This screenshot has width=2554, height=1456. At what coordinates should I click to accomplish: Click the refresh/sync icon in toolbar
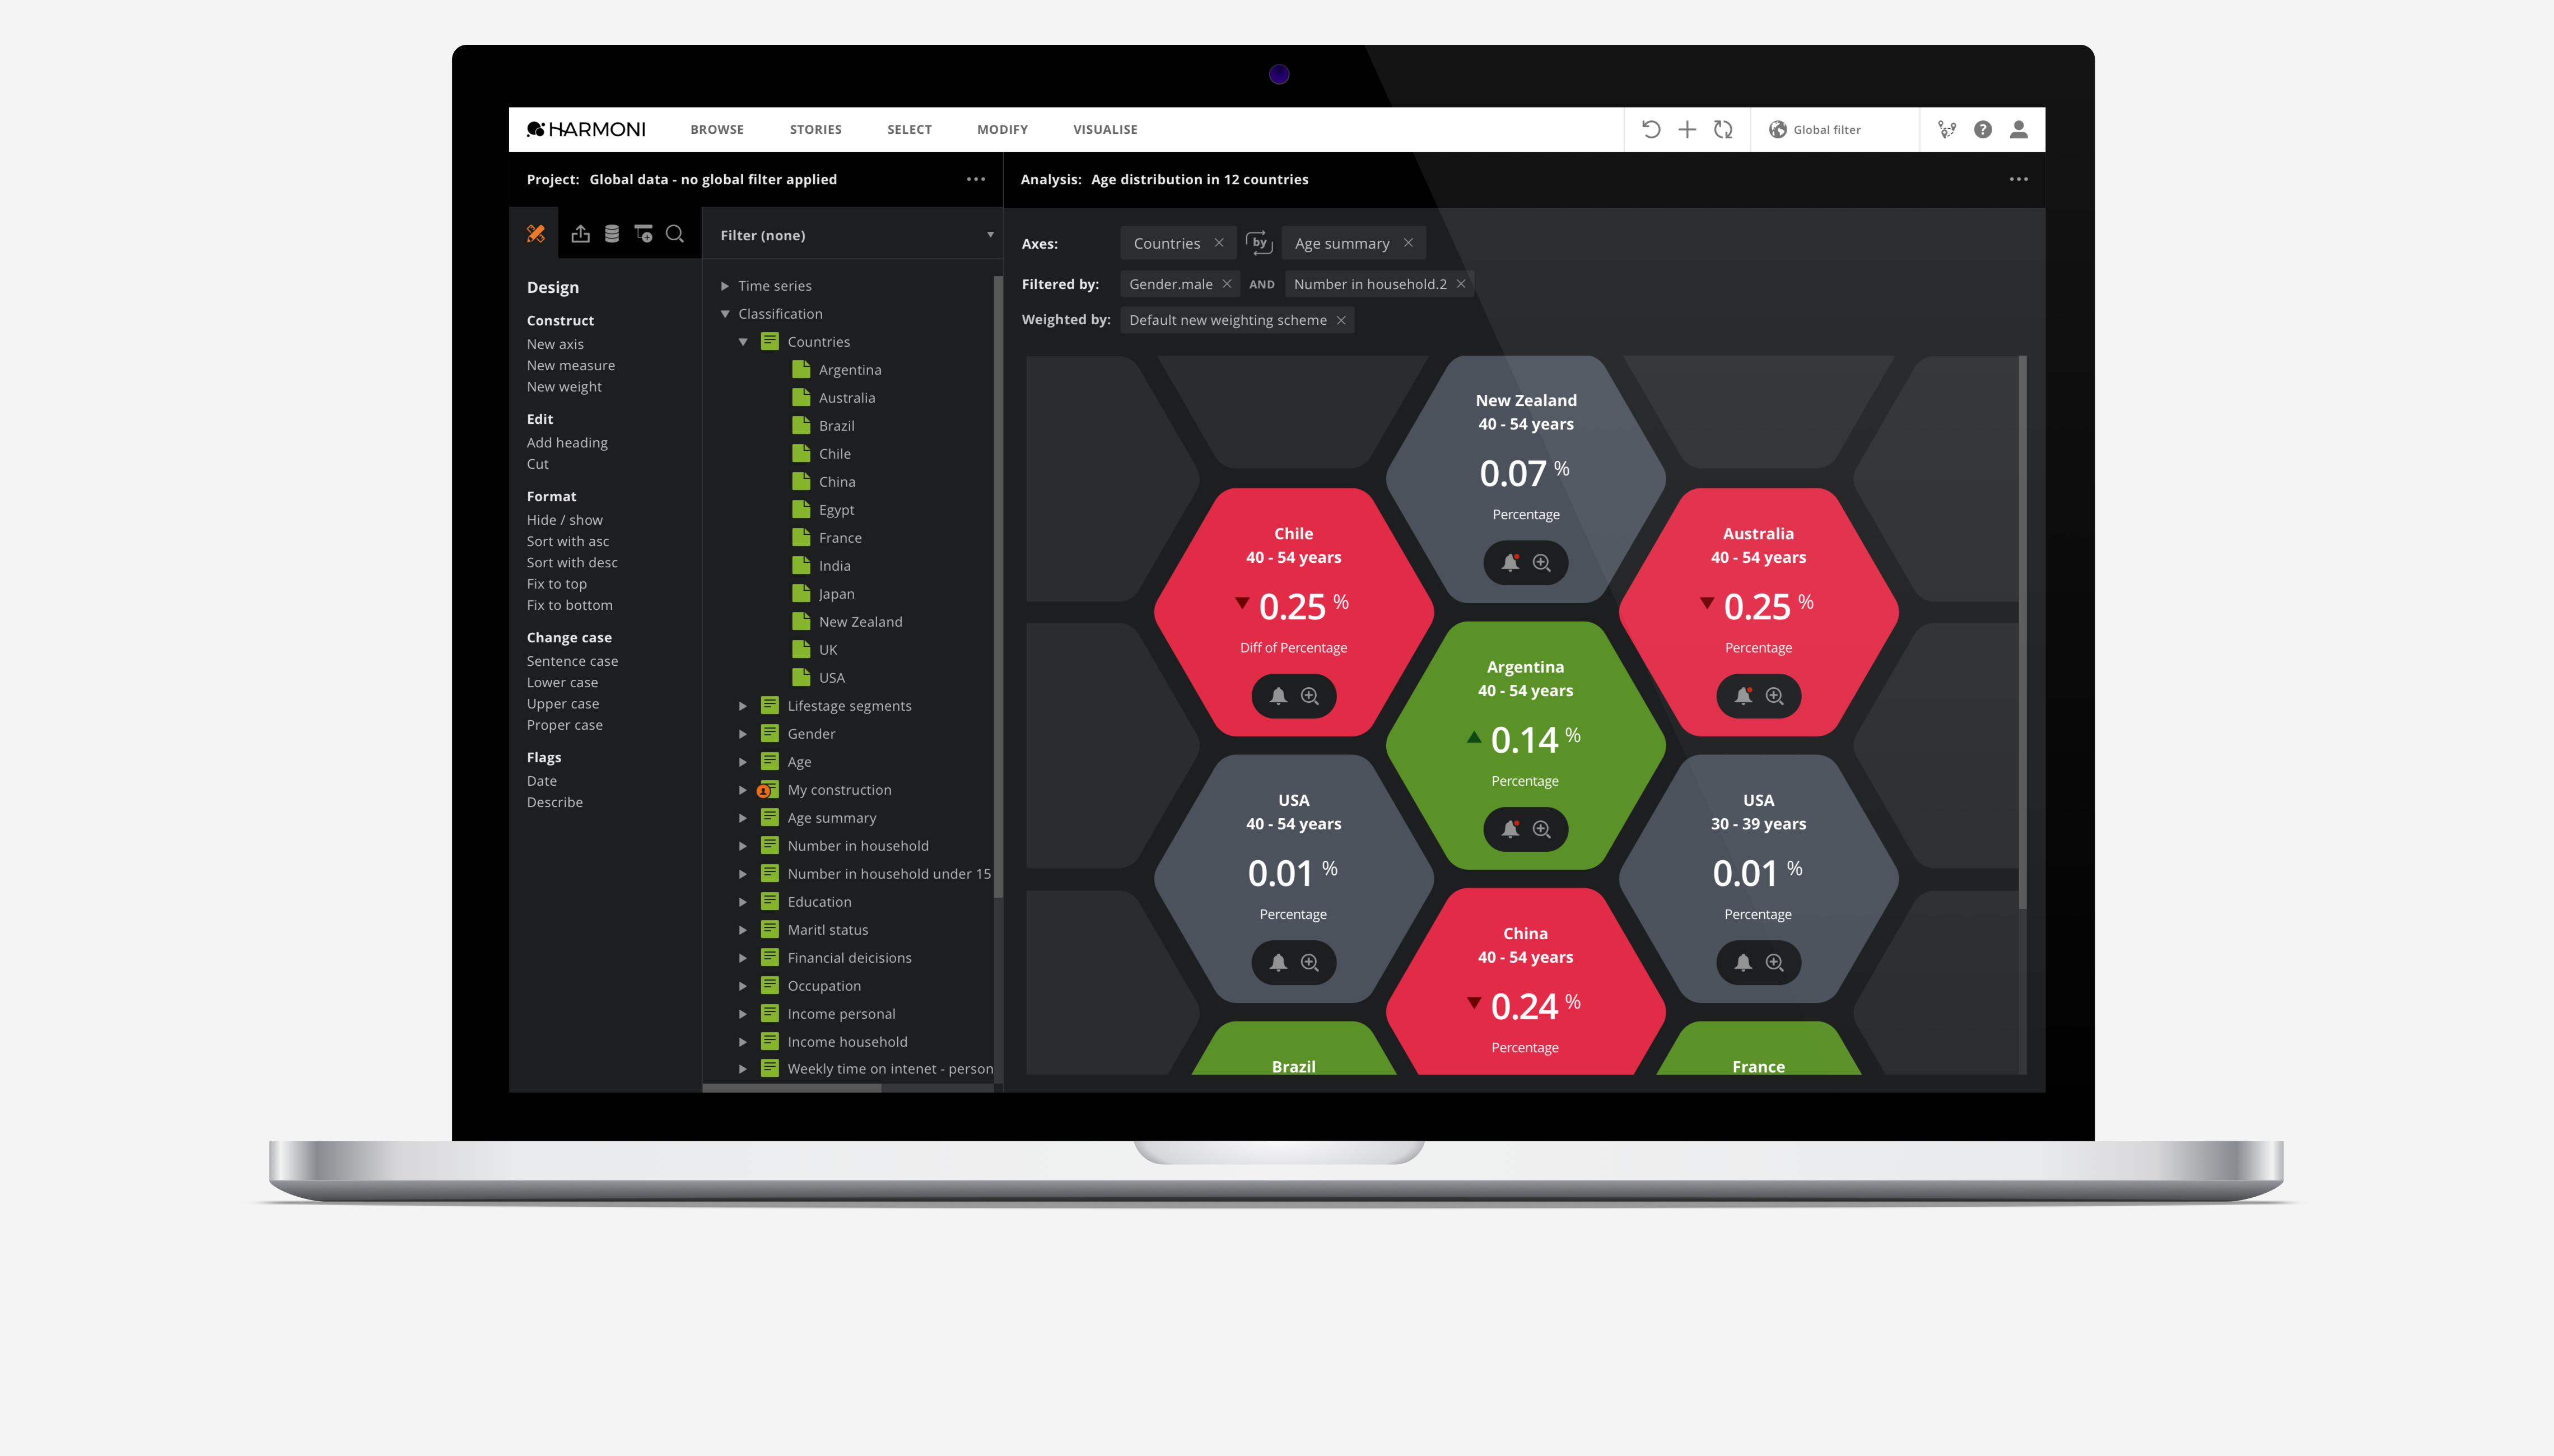[1725, 128]
